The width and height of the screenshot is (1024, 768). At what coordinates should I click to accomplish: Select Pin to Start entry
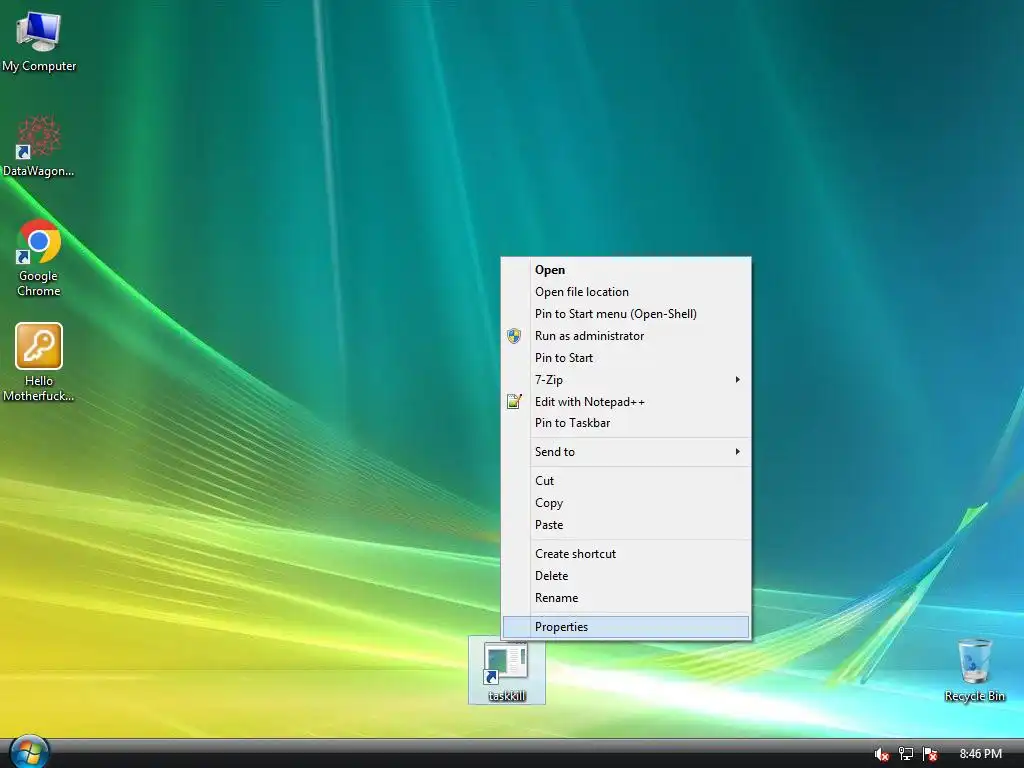point(626,358)
